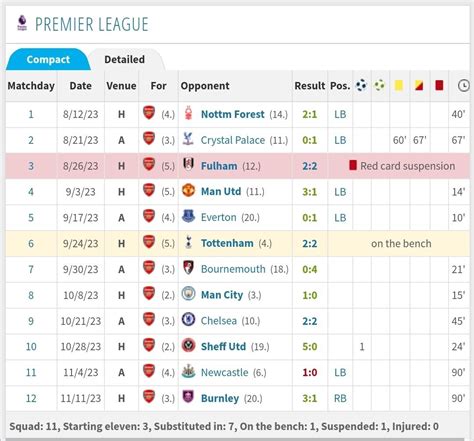Click the Arsenal crest in matchday 1 row
474x441 pixels.
(x=149, y=113)
